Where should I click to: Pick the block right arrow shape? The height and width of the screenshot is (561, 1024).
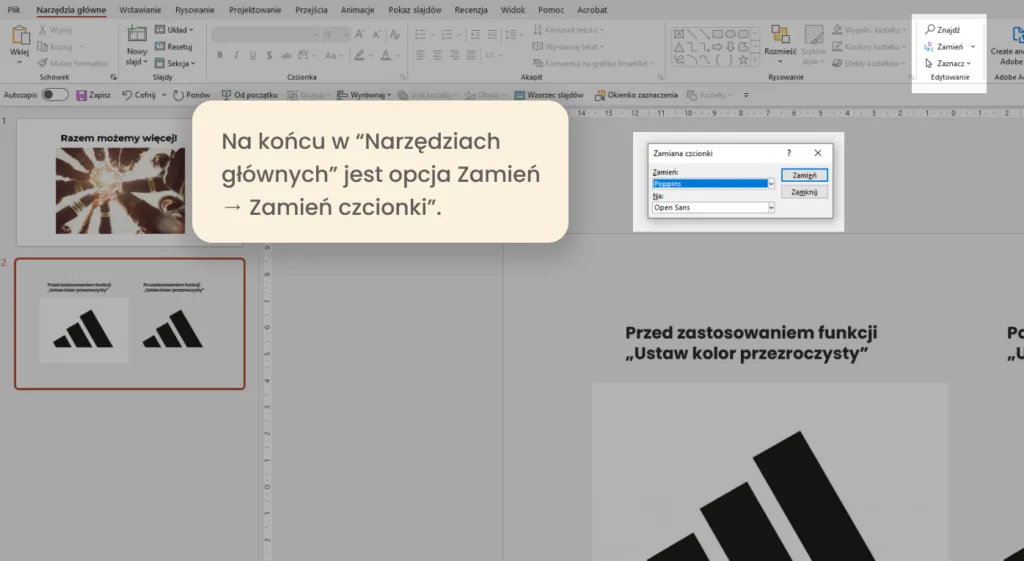717,46
